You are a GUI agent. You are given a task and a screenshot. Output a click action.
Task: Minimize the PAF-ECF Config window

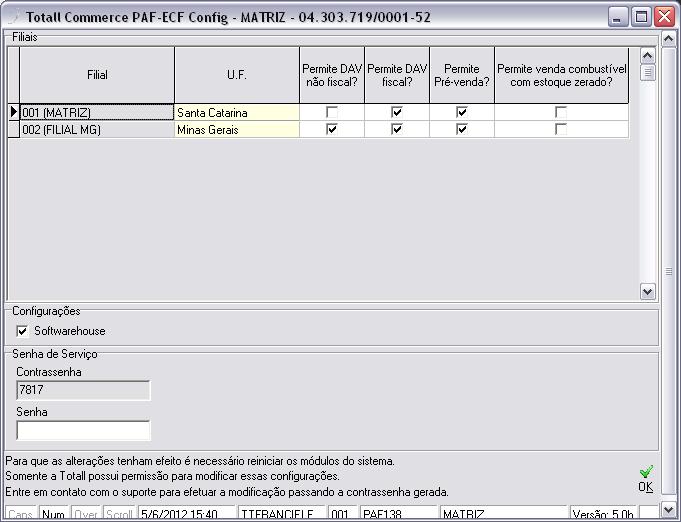coord(617,17)
